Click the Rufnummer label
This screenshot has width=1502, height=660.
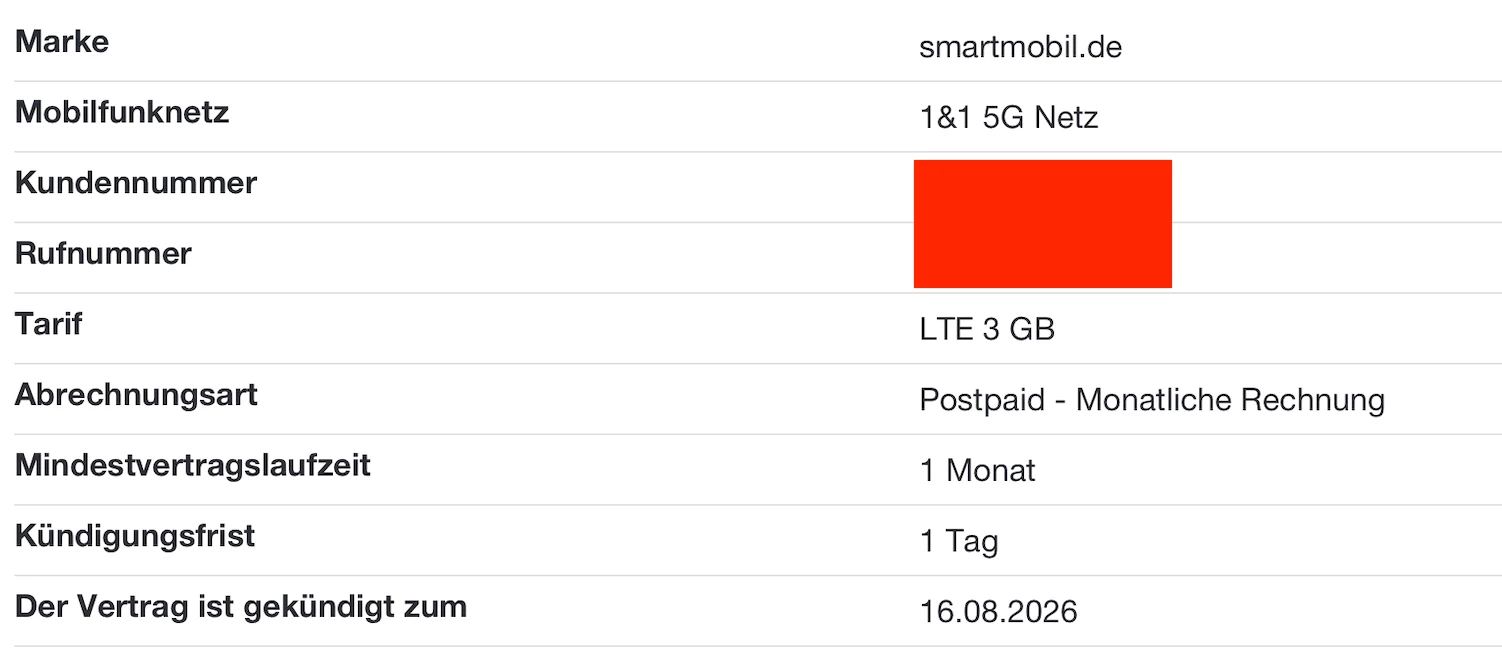(x=103, y=253)
